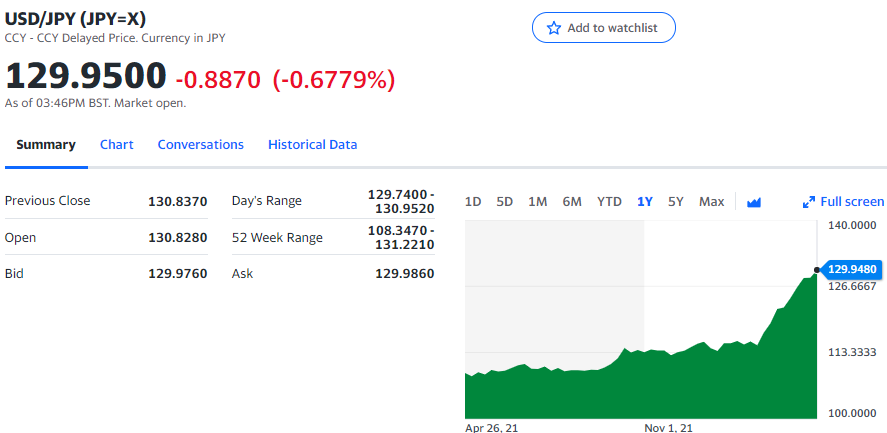887x433 pixels.
Task: Select the YTD chart range
Action: (609, 202)
